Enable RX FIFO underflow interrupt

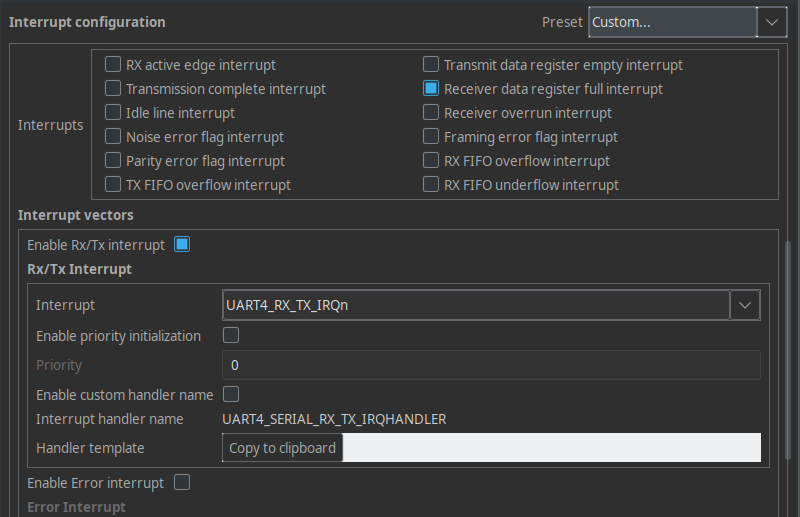pos(431,185)
